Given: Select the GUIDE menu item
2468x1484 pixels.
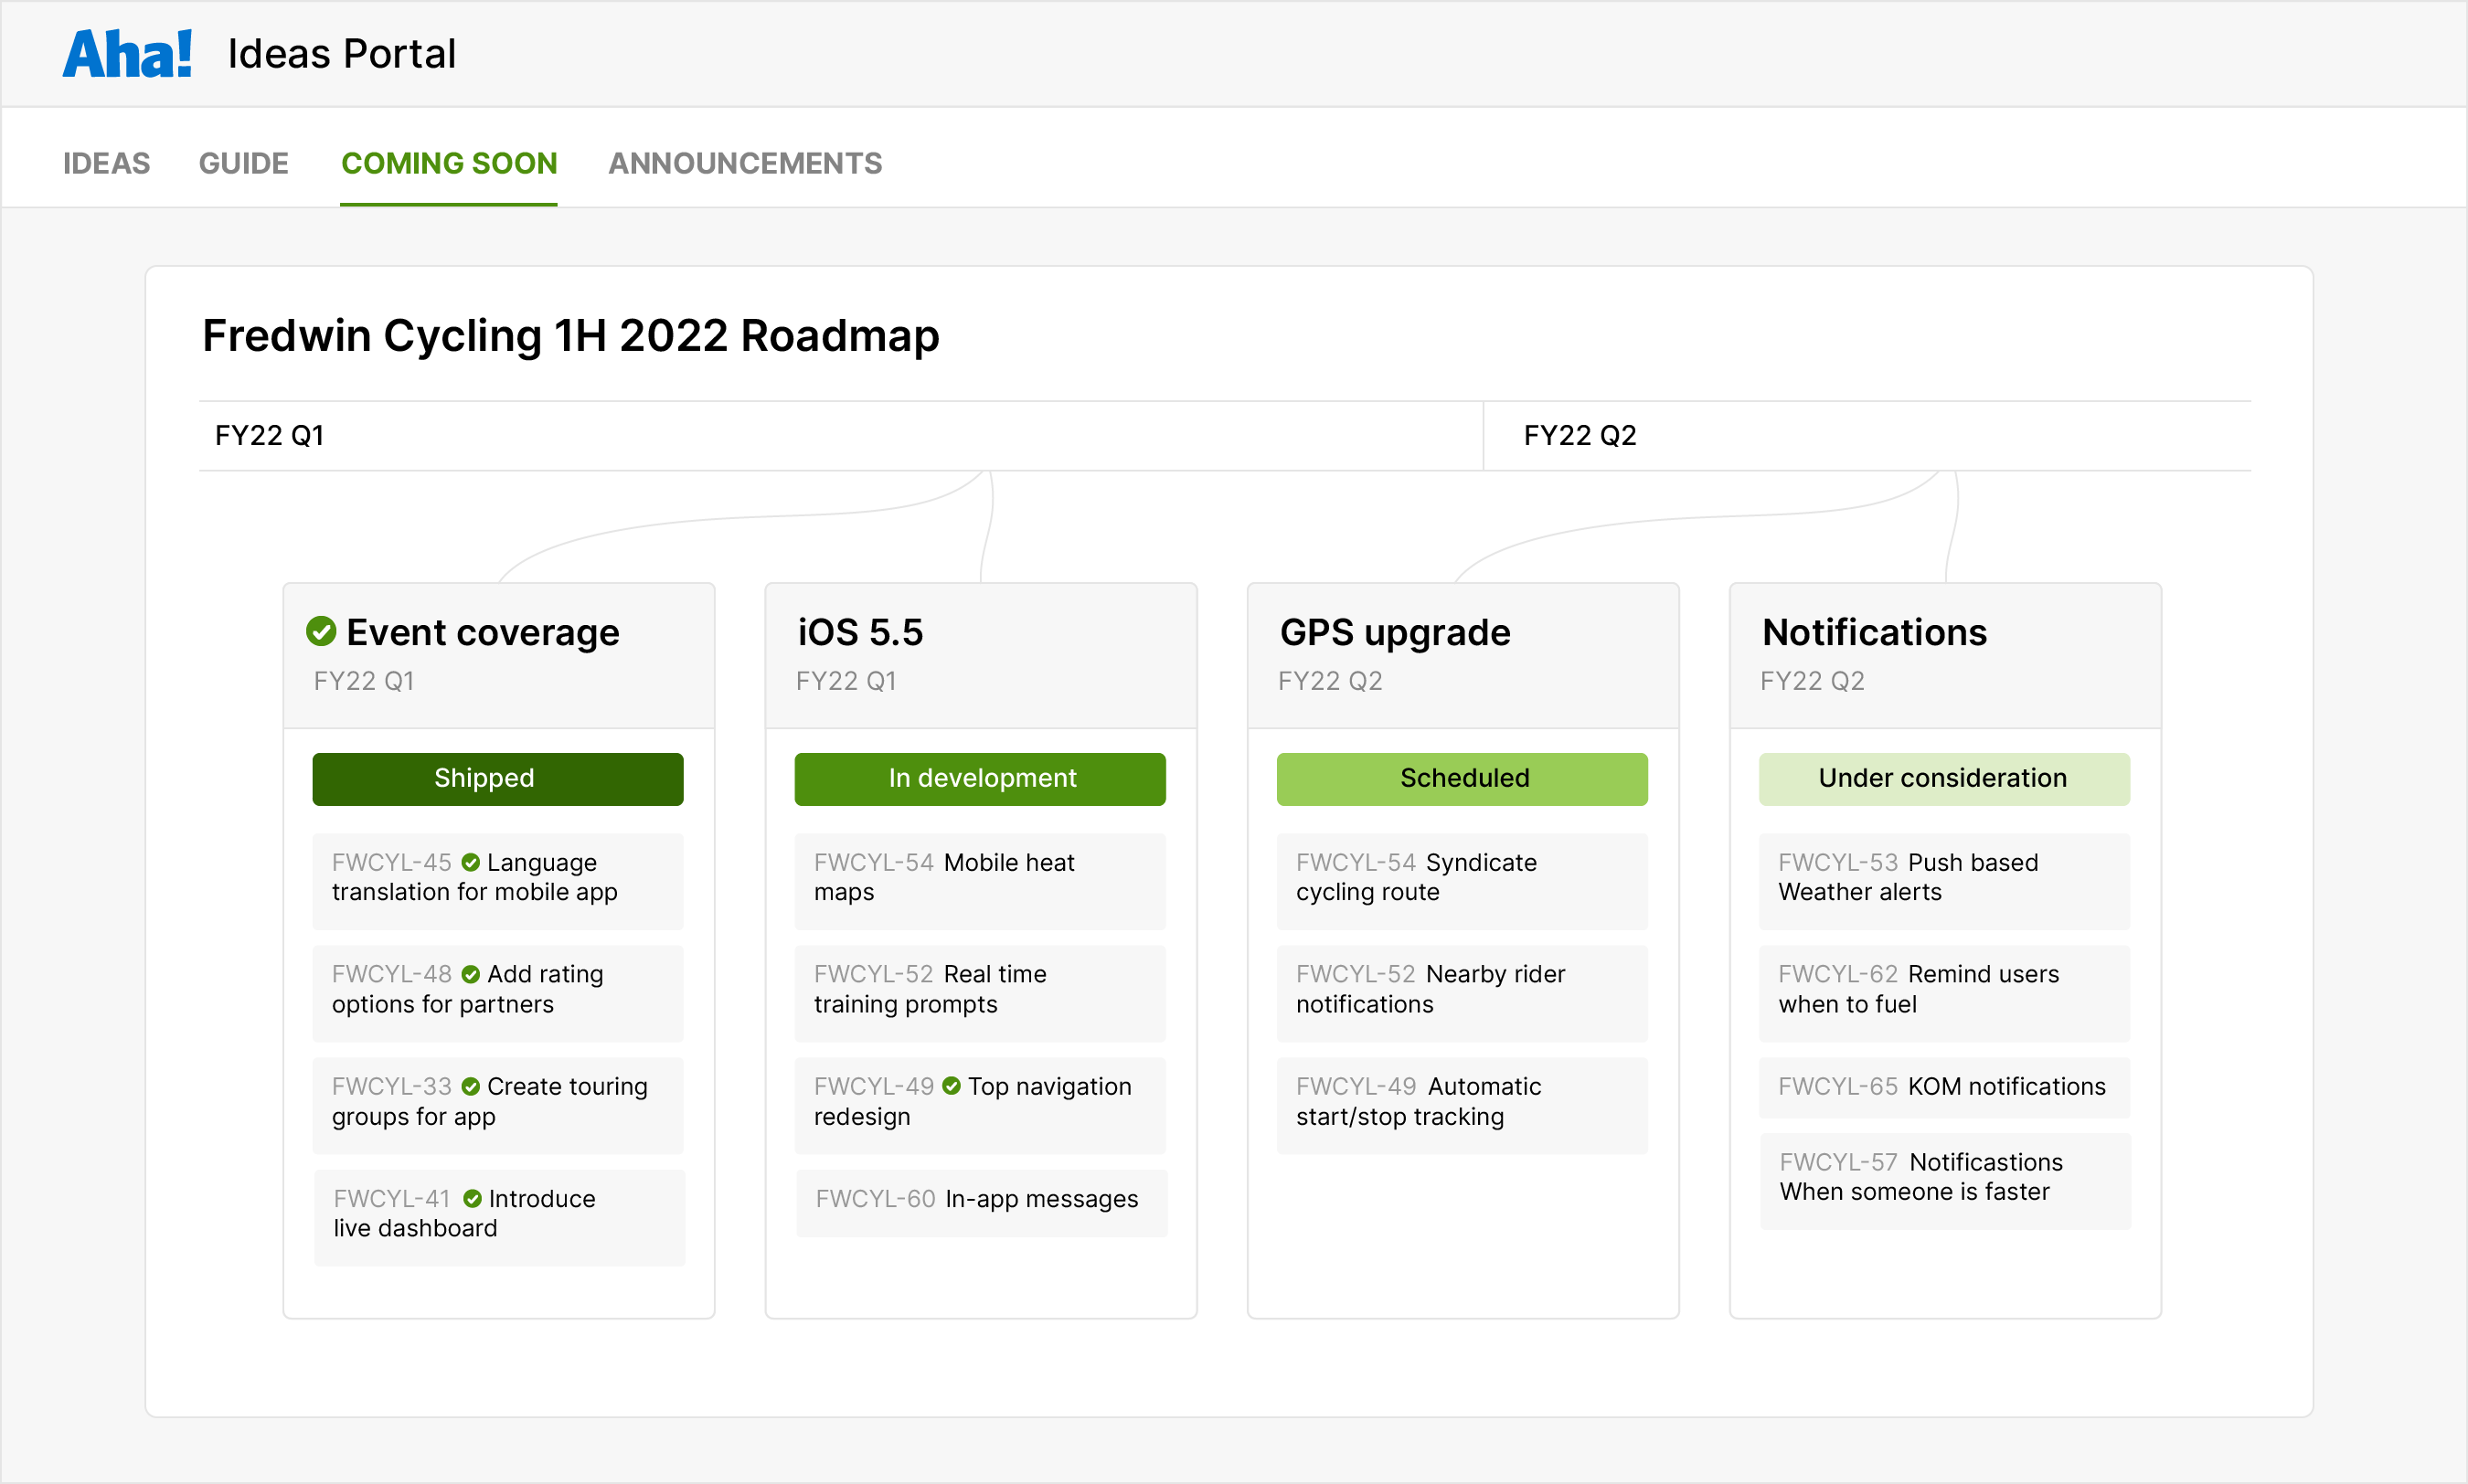Looking at the screenshot, I should [x=243, y=163].
